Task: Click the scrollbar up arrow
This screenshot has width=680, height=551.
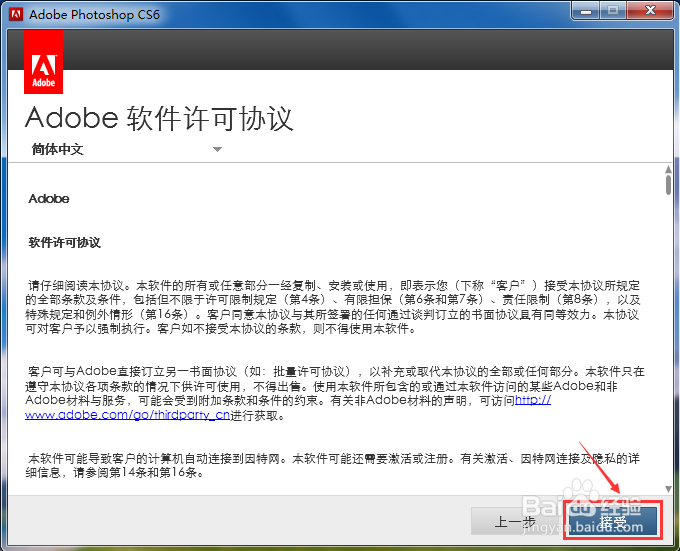Action: (x=668, y=169)
